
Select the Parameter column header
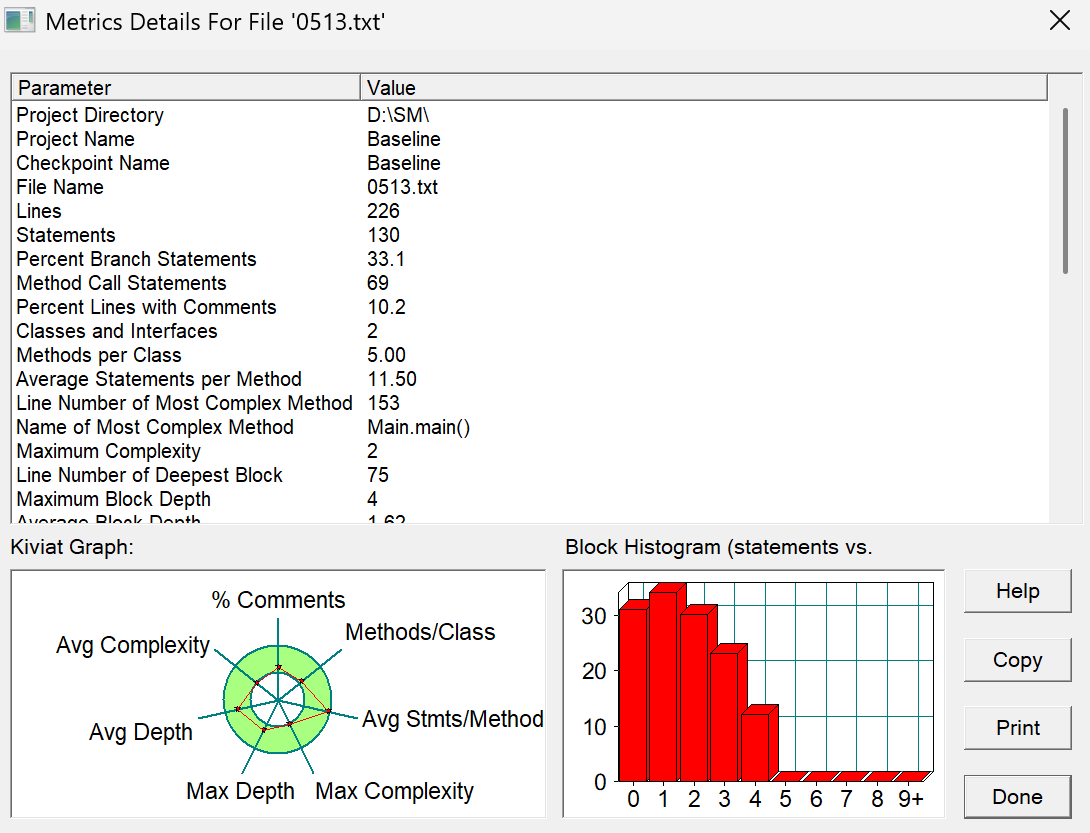tap(186, 88)
